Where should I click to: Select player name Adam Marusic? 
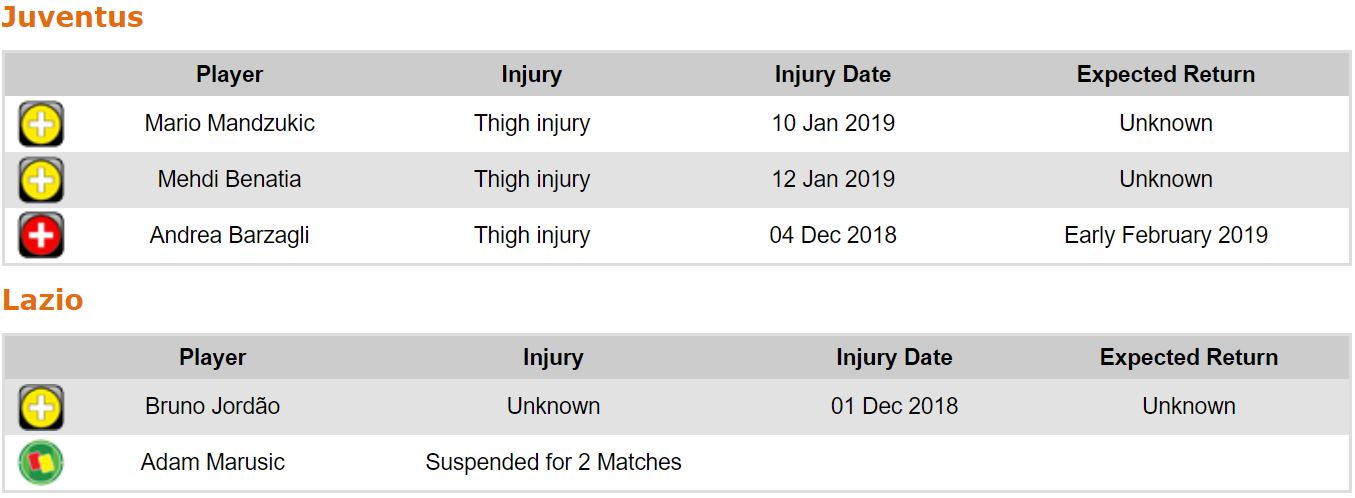(212, 463)
